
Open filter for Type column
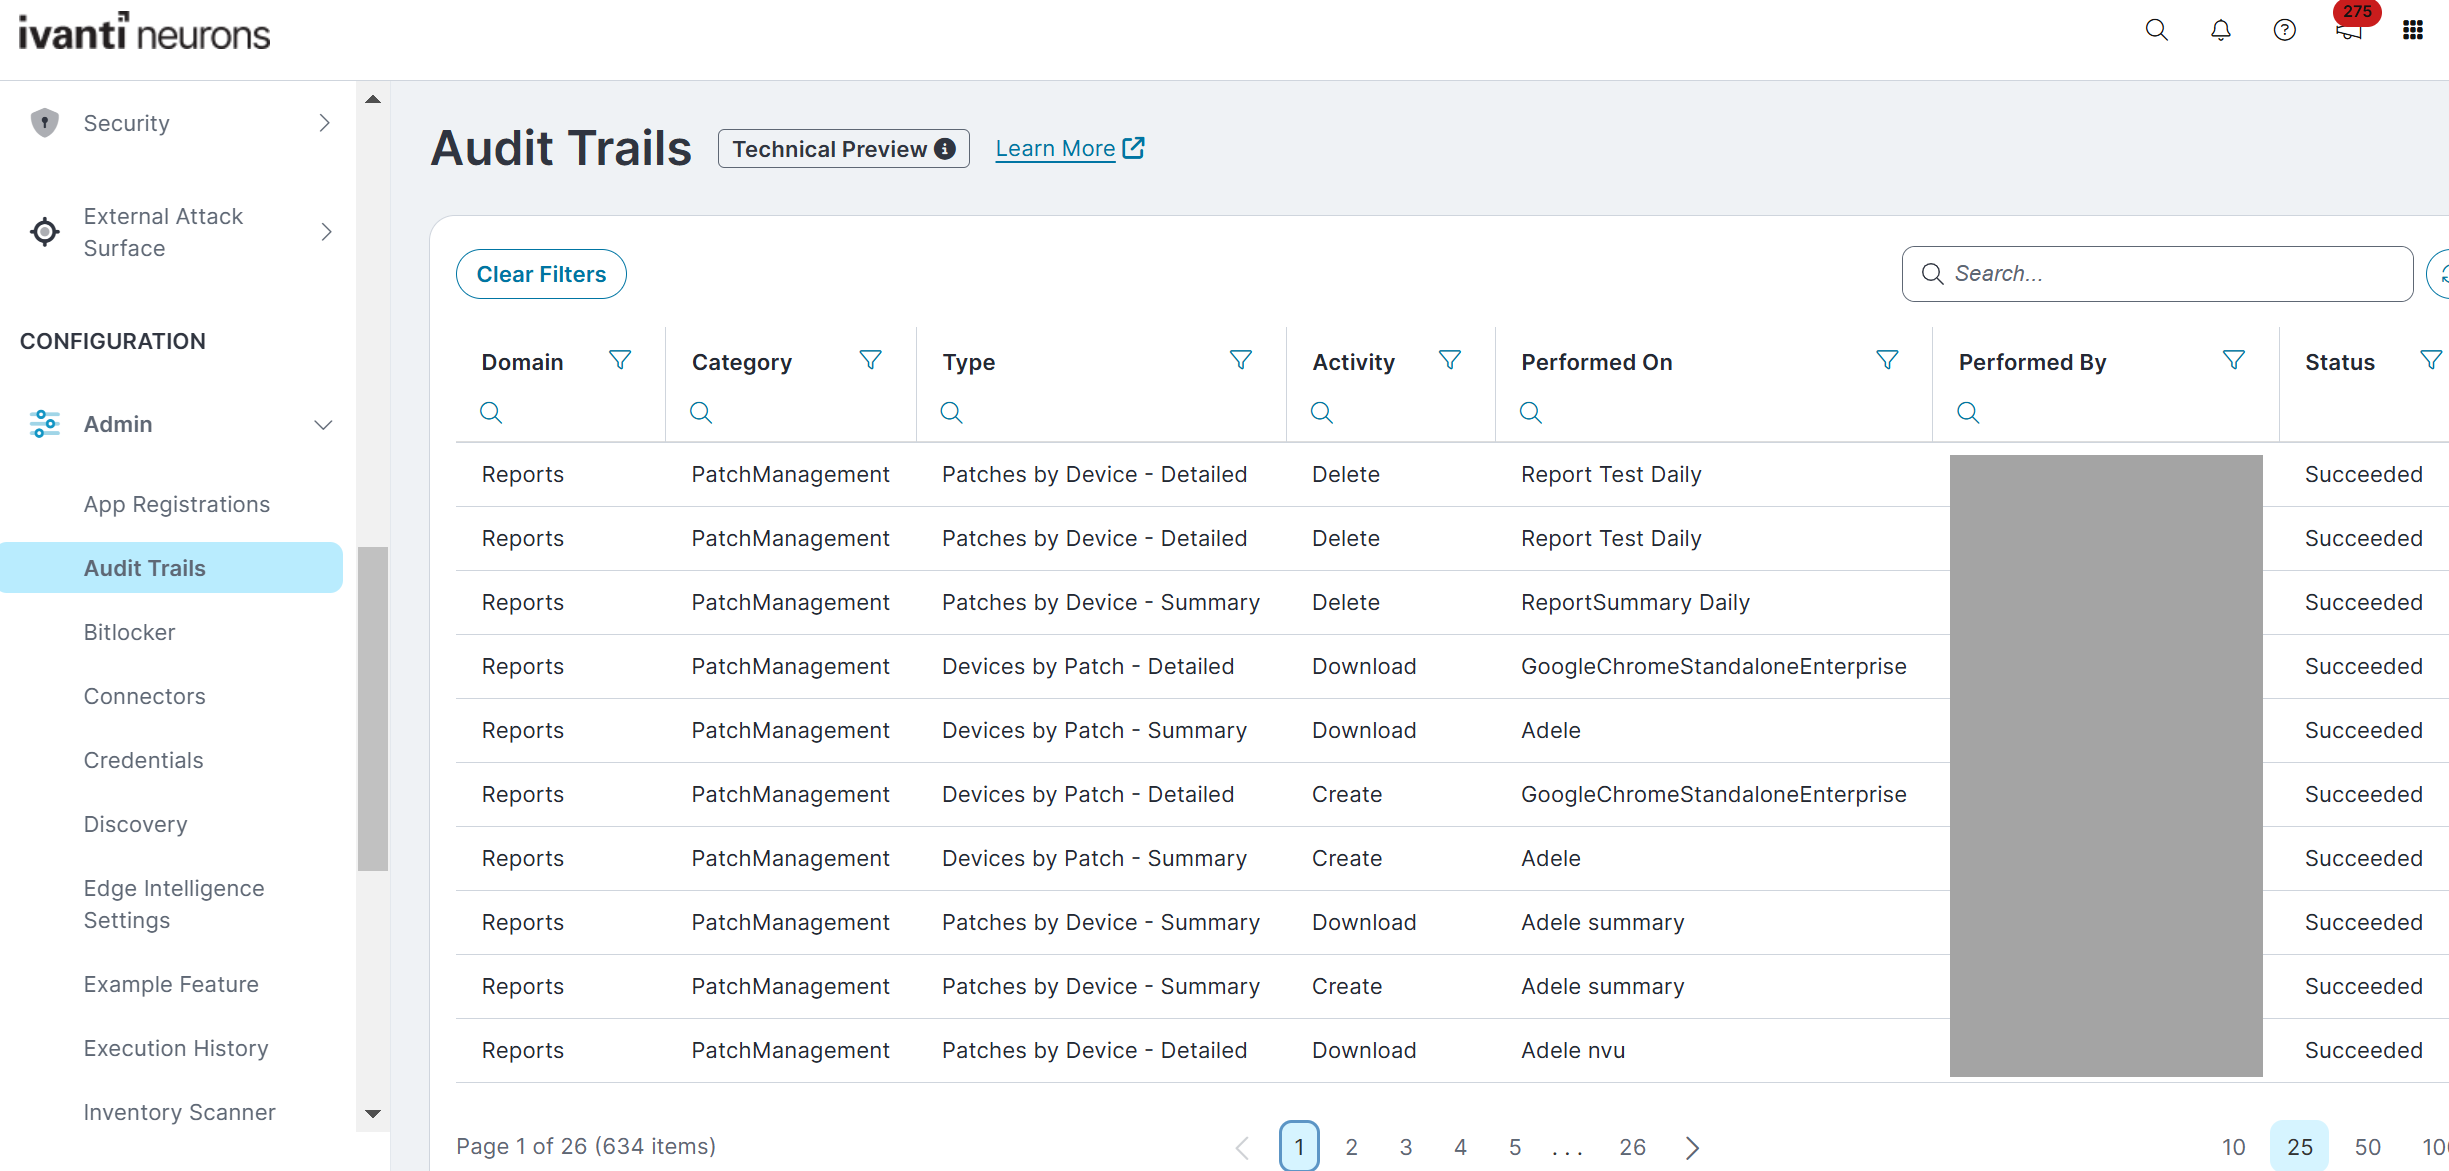(x=1241, y=360)
